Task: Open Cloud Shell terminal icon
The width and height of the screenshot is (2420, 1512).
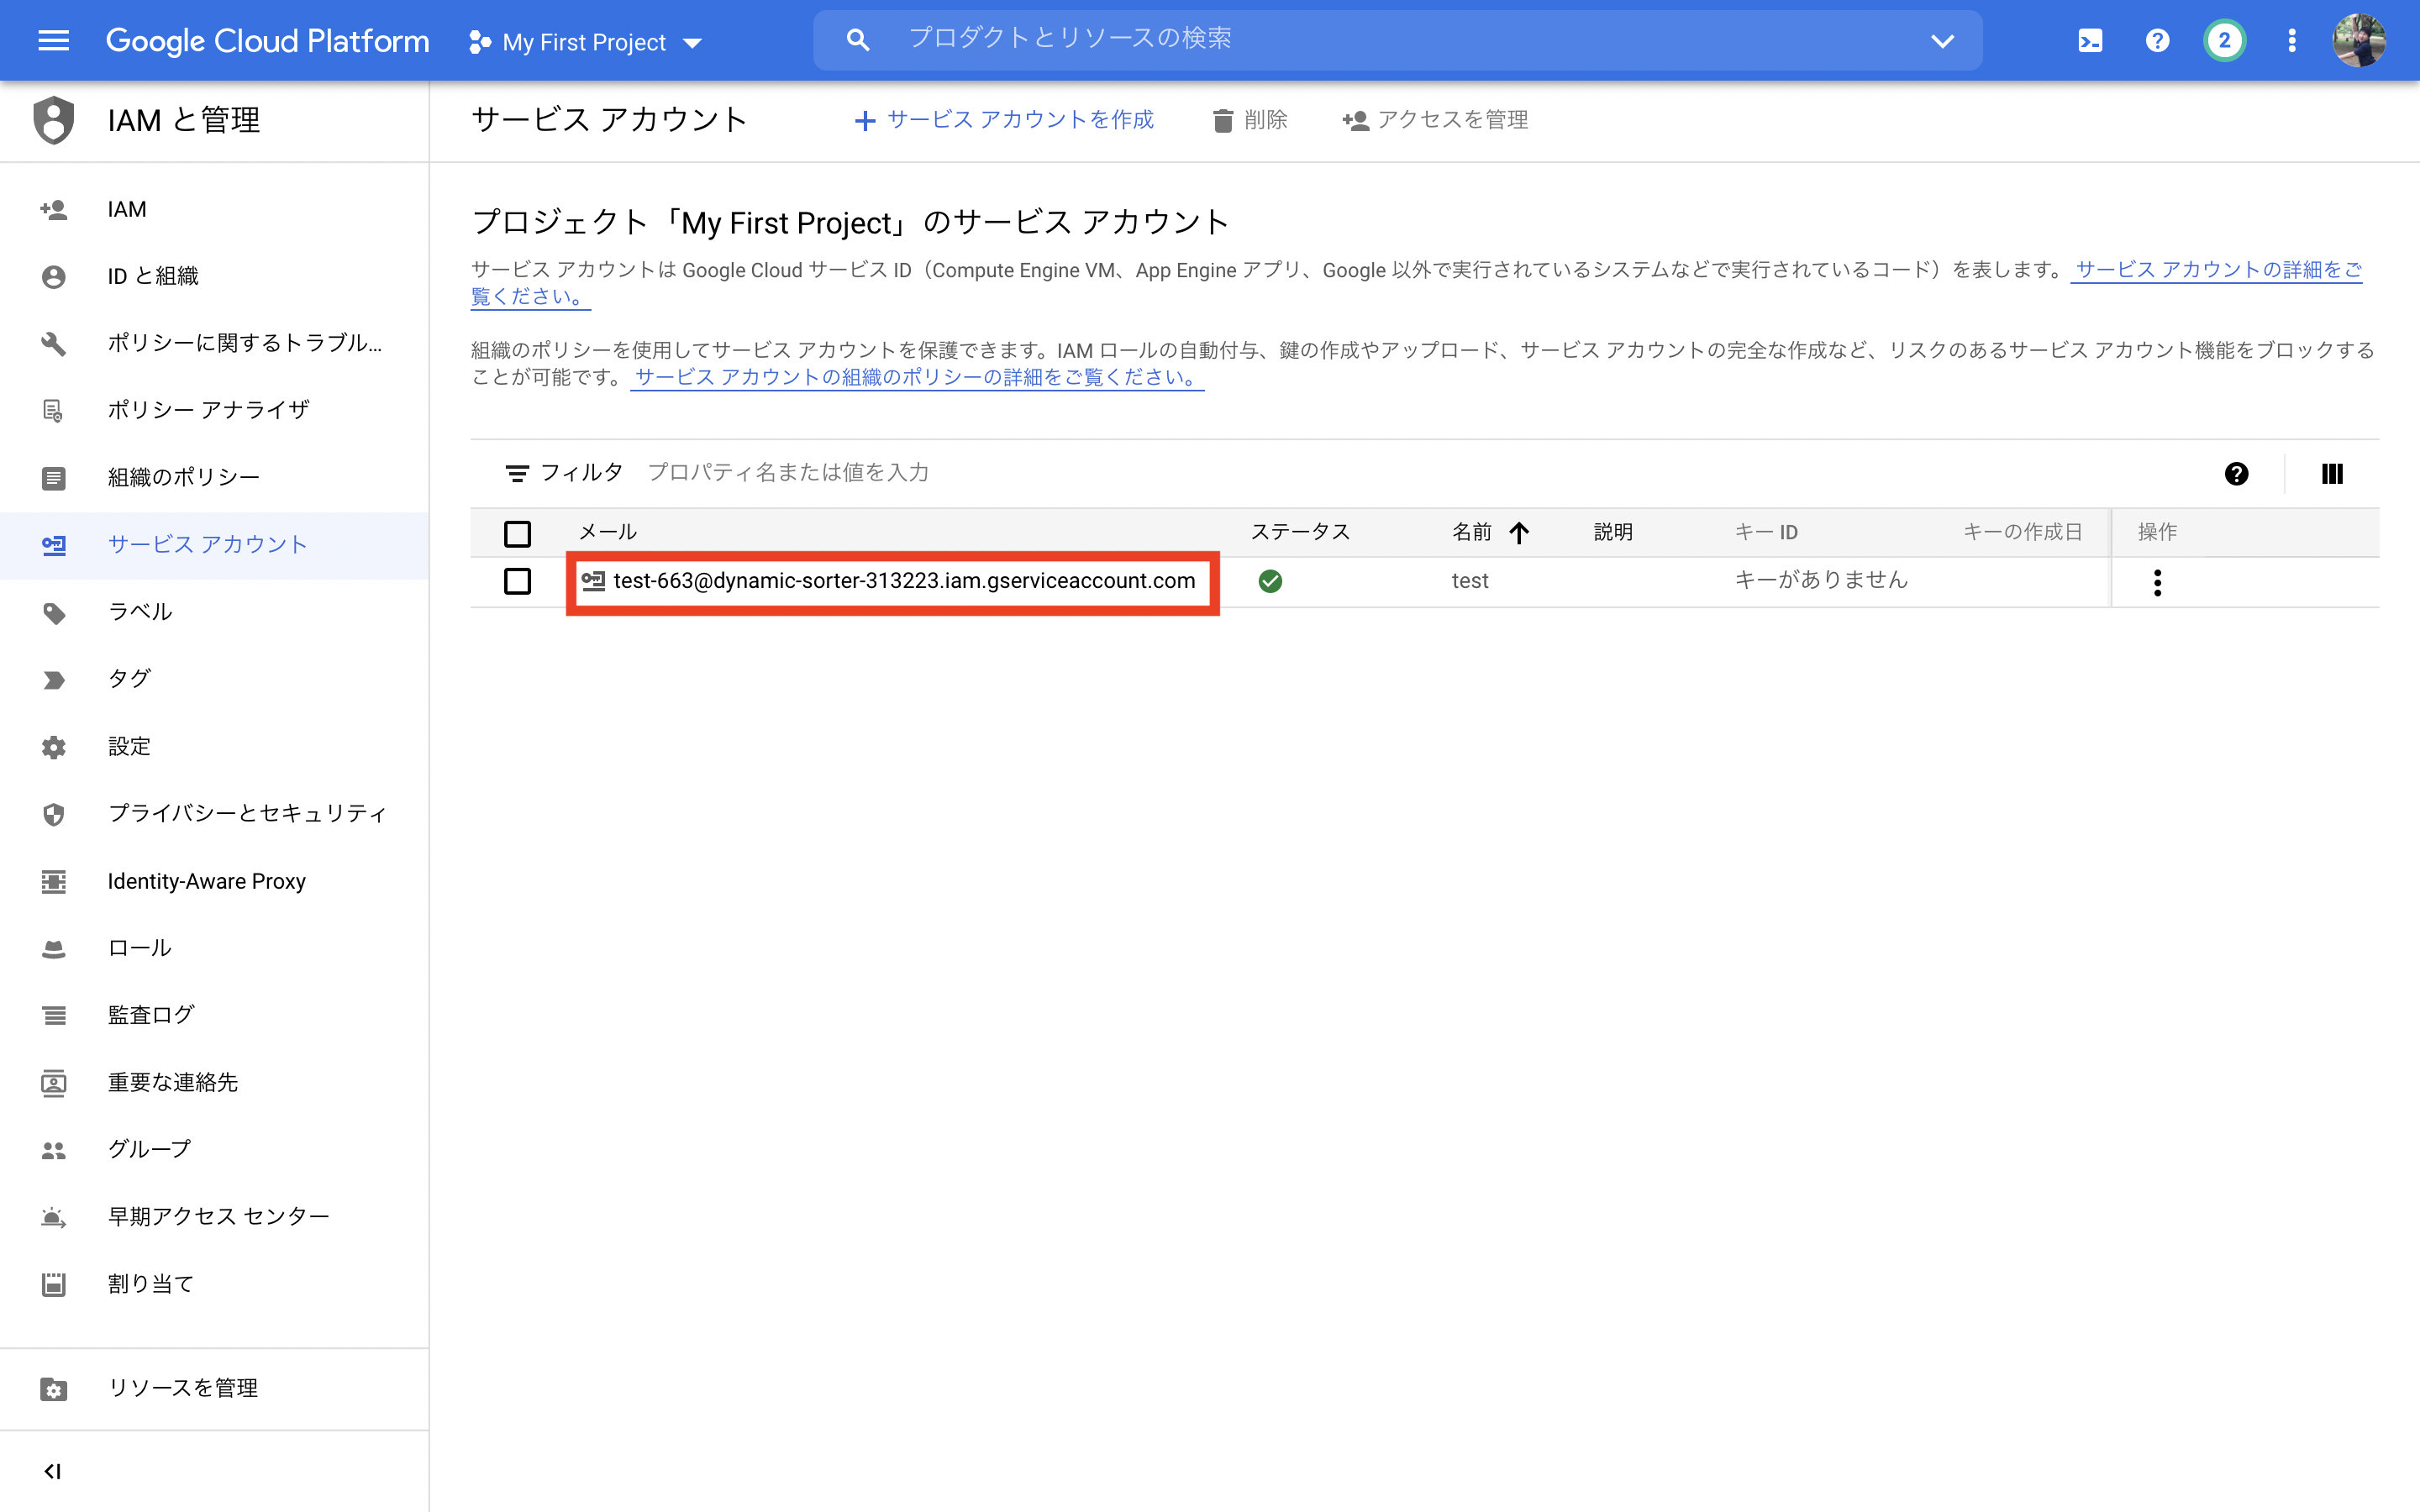Action: [x=2089, y=40]
